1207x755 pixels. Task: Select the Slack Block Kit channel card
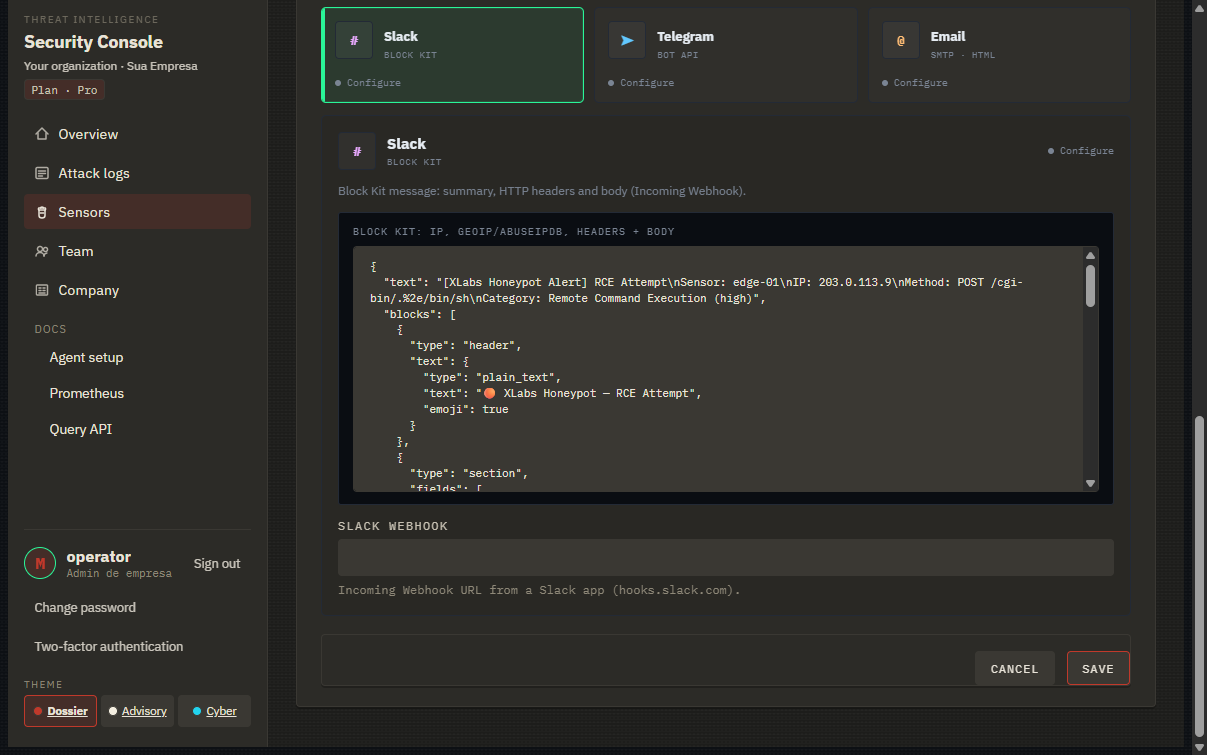pyautogui.click(x=452, y=55)
